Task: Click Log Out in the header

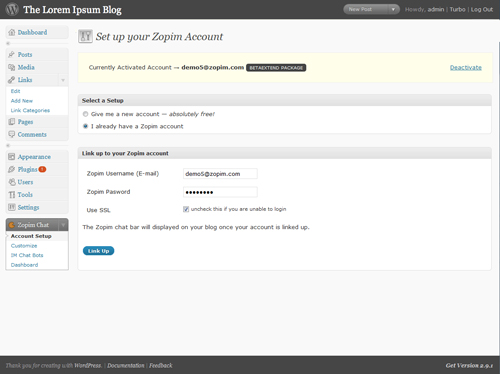Action: pyautogui.click(x=482, y=9)
